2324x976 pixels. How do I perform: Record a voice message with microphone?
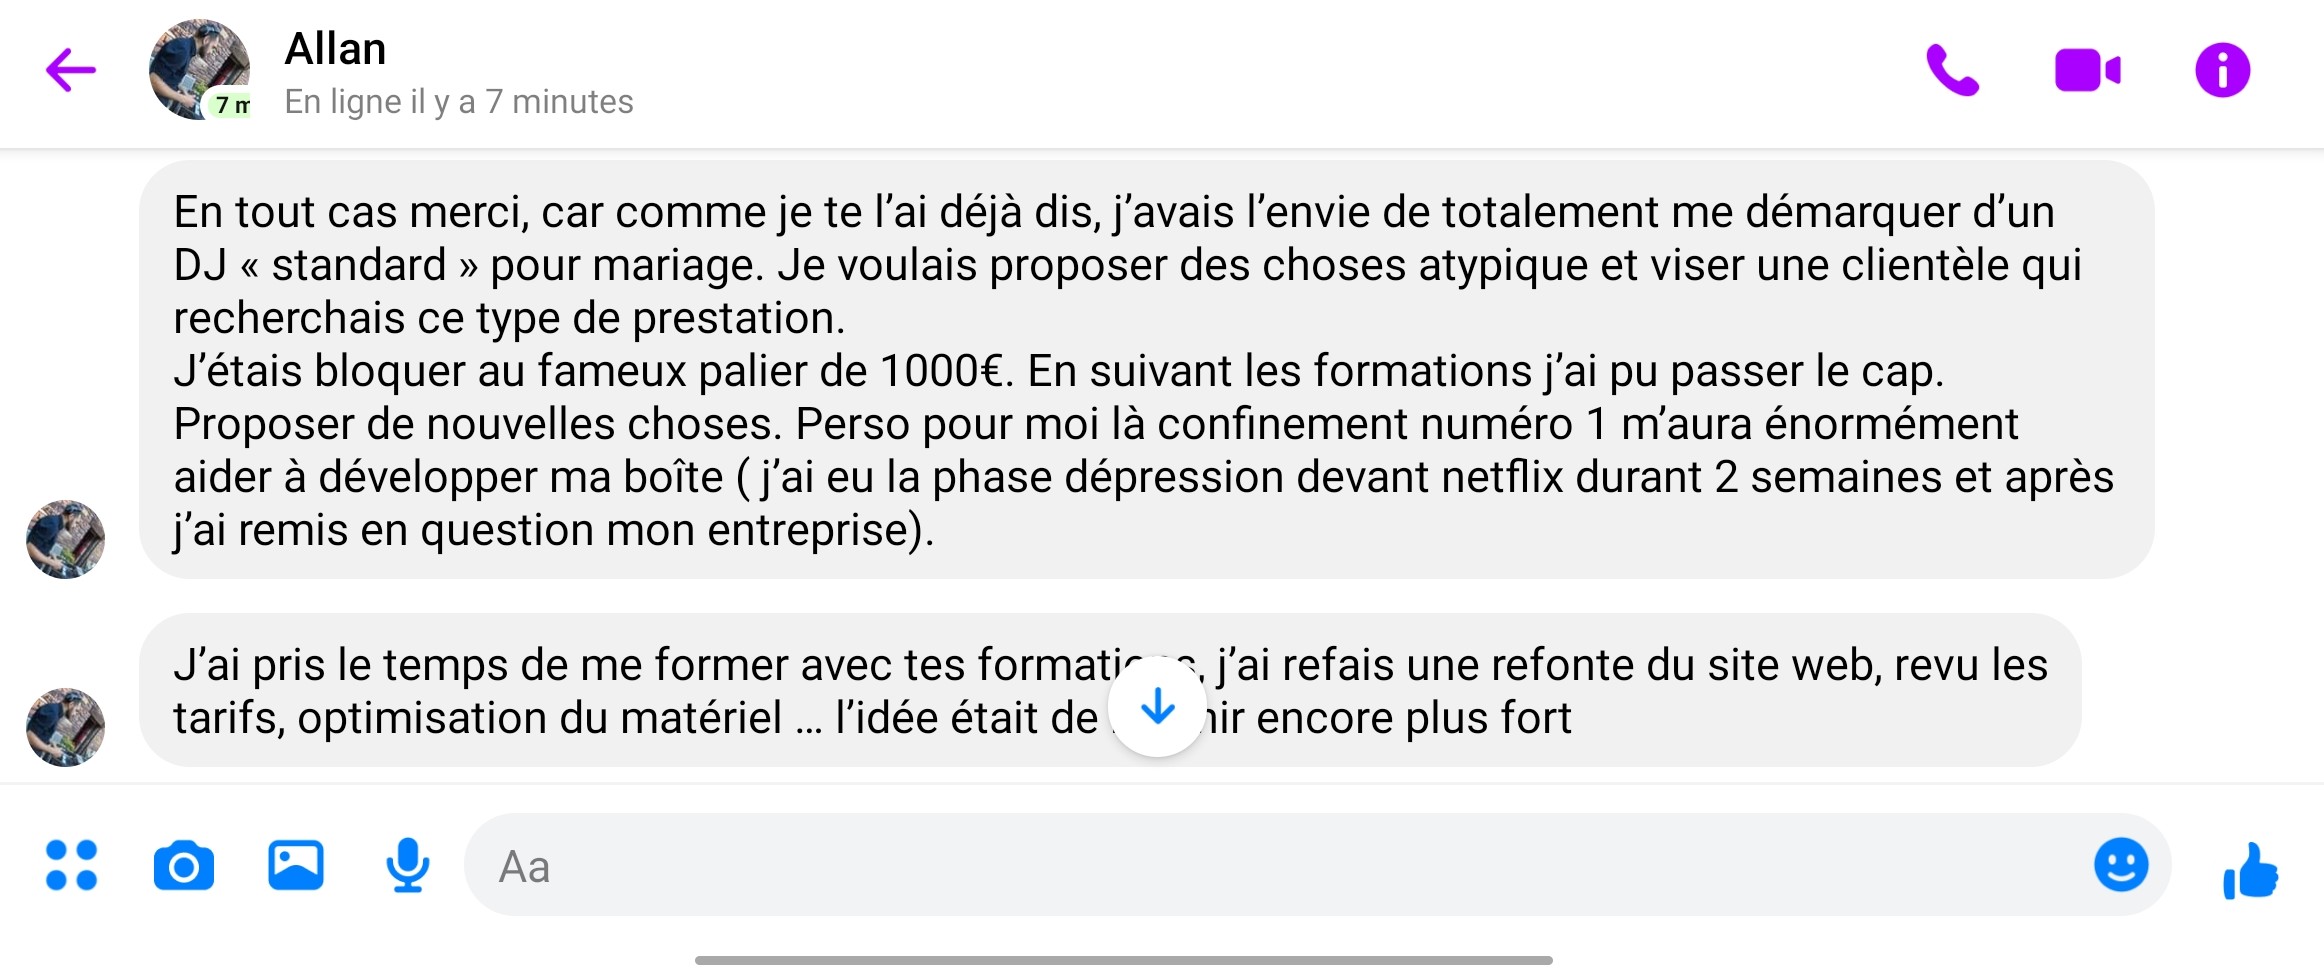coord(407,865)
